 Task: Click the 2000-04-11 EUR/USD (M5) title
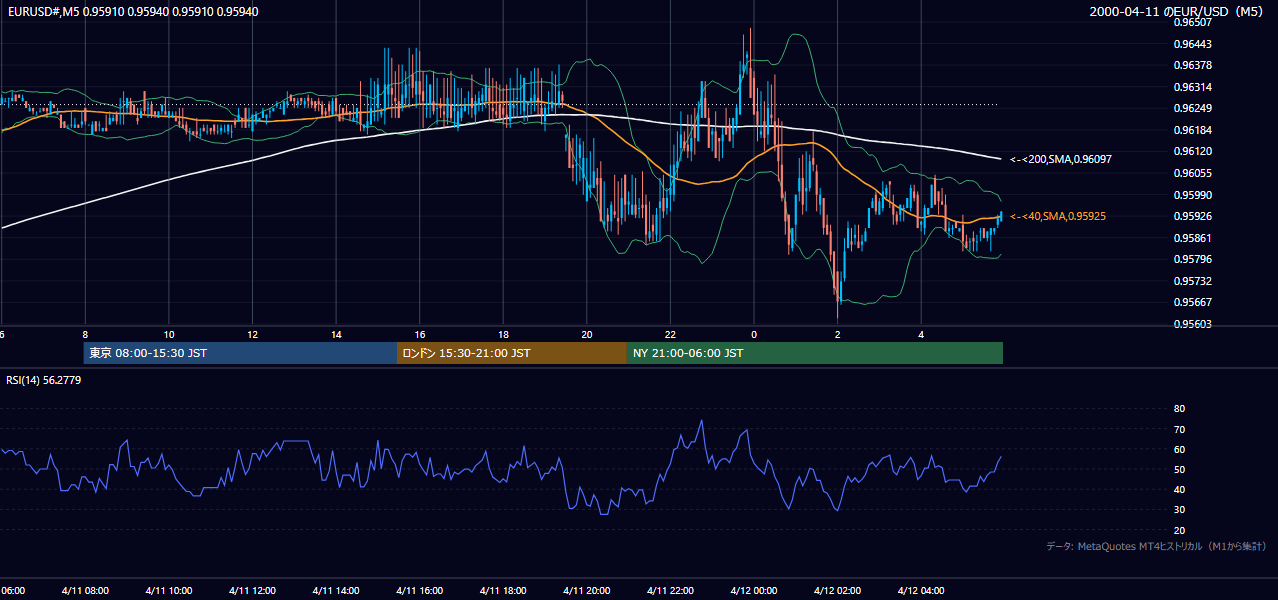coord(1178,12)
